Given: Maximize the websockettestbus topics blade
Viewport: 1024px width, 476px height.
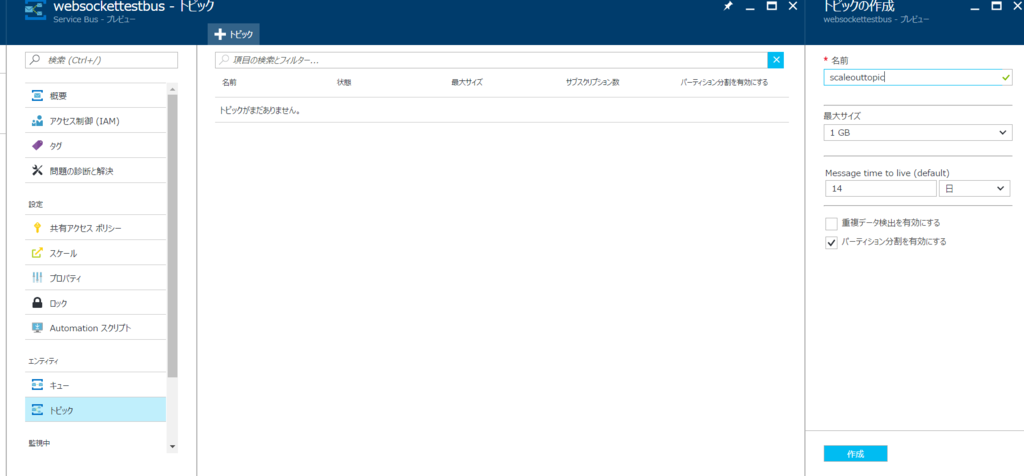Looking at the screenshot, I should (x=771, y=6).
